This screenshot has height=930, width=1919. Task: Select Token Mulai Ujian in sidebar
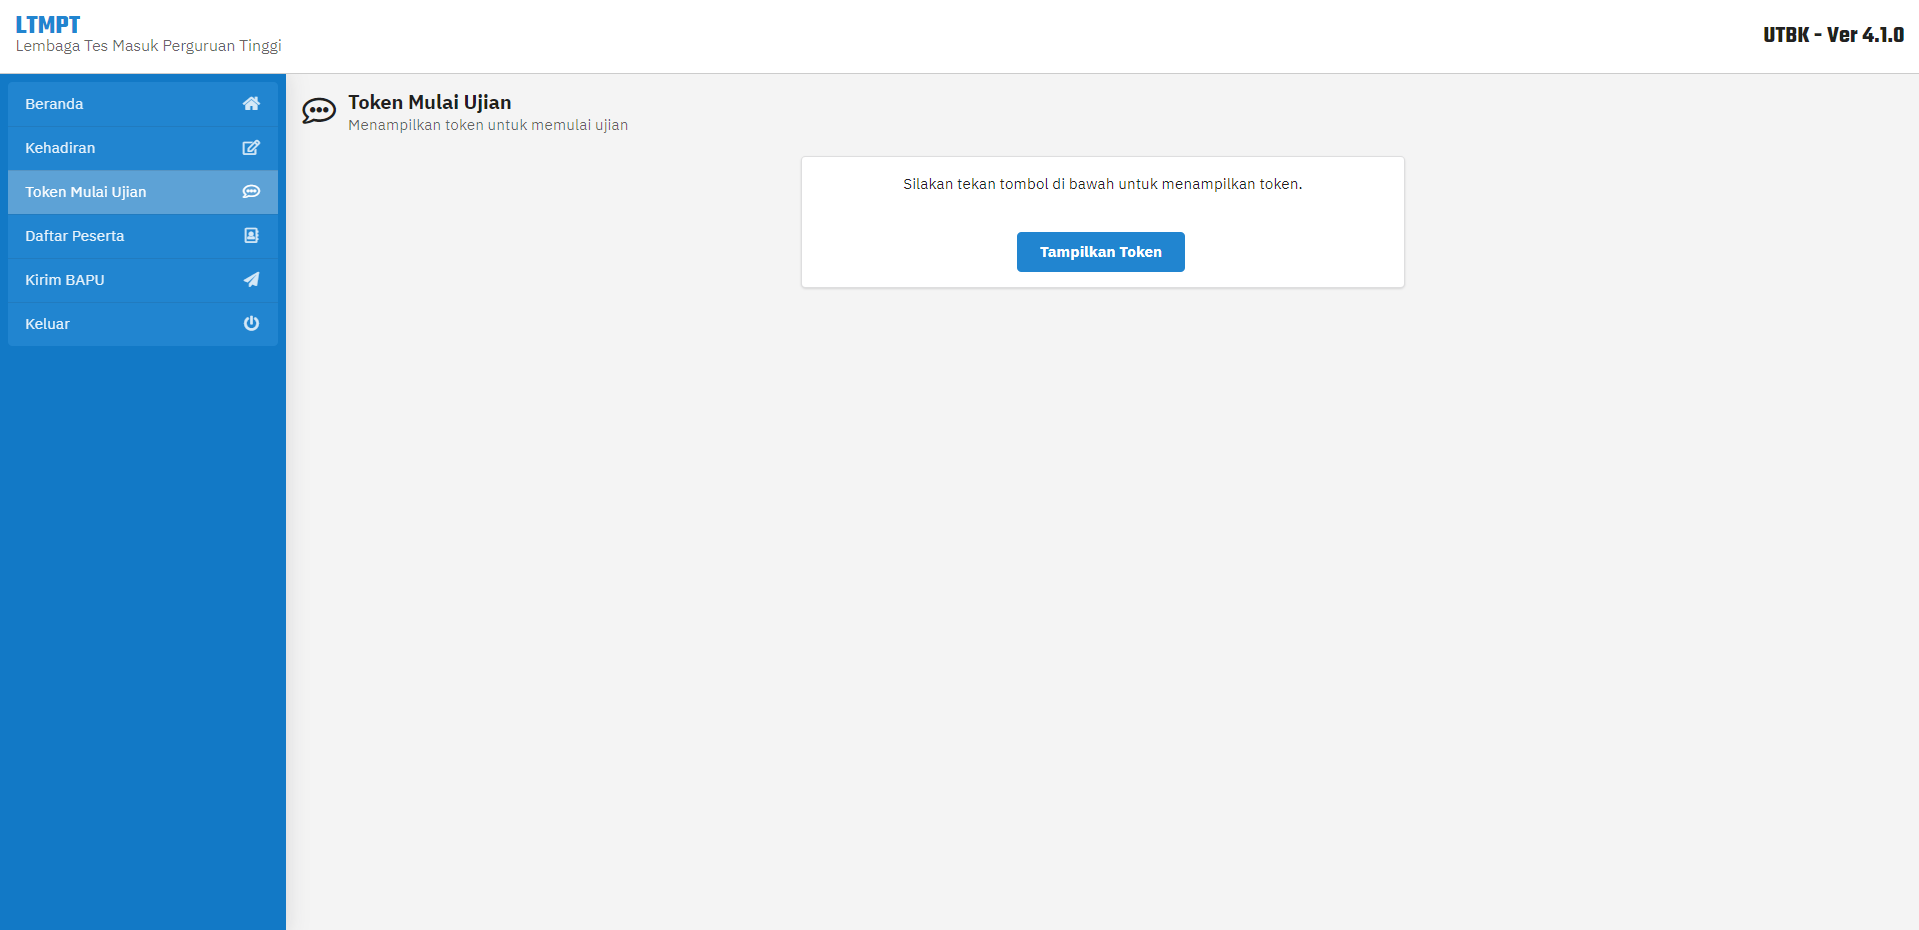click(x=143, y=192)
